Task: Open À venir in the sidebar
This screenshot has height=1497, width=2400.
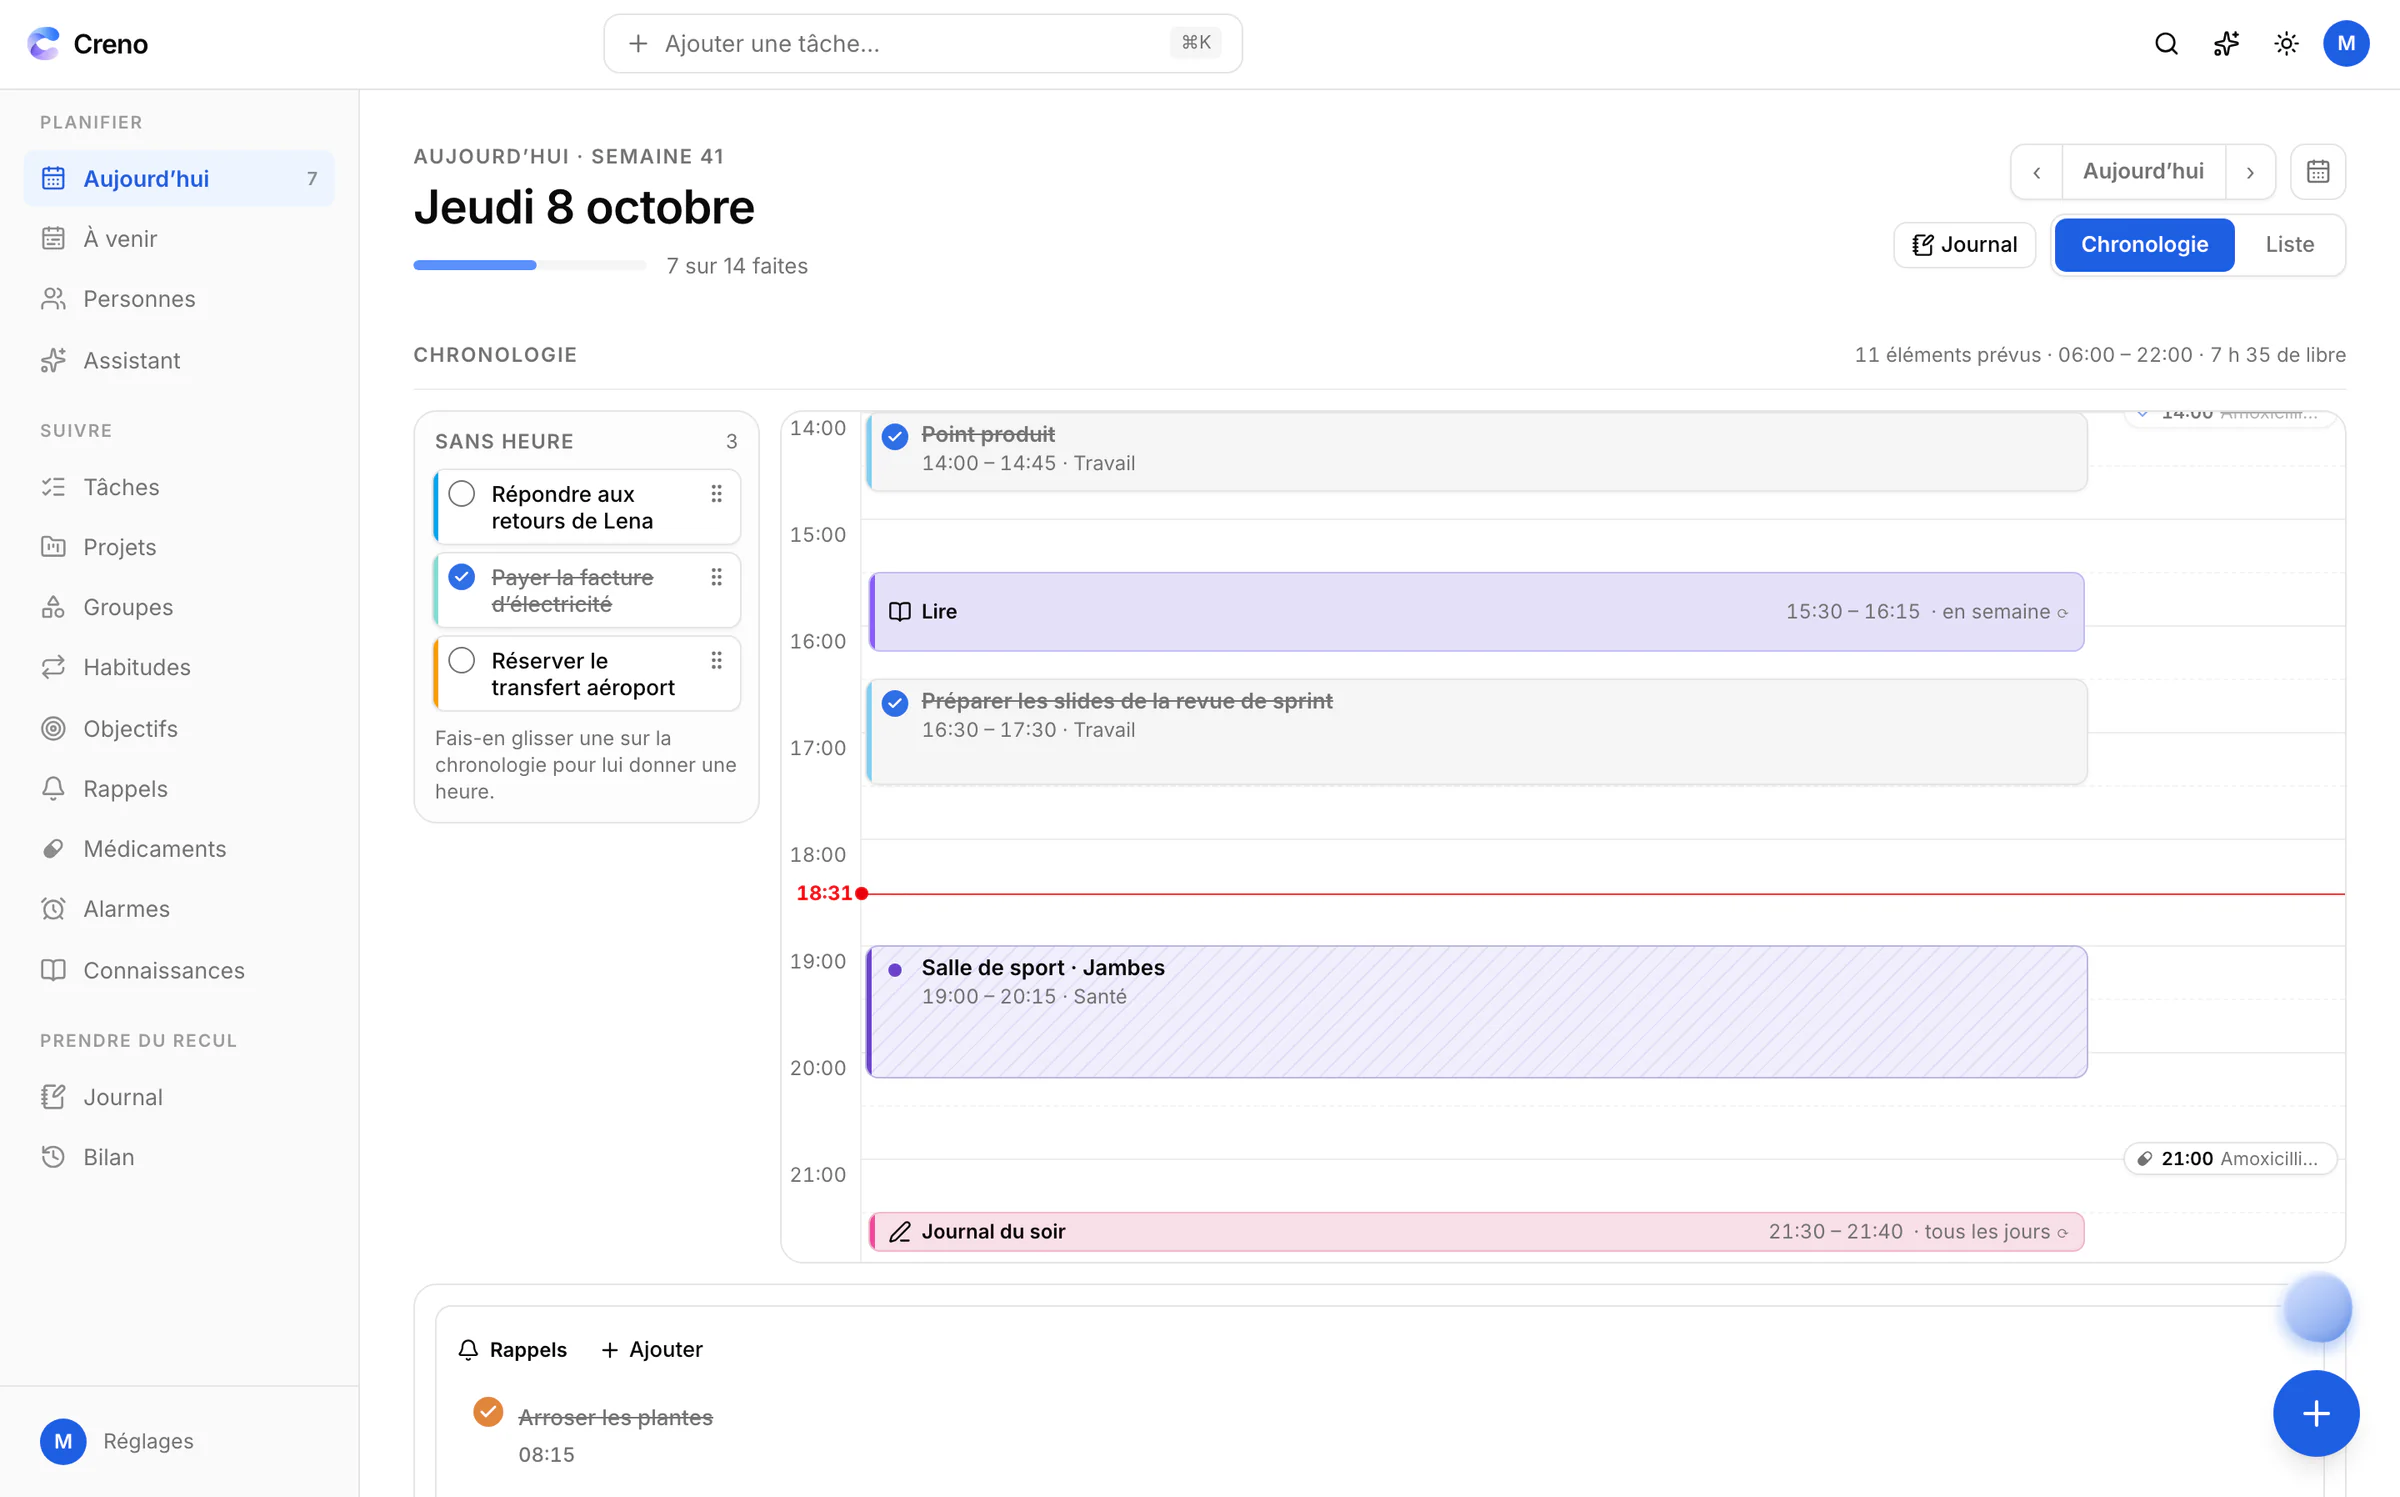Action: (x=179, y=239)
